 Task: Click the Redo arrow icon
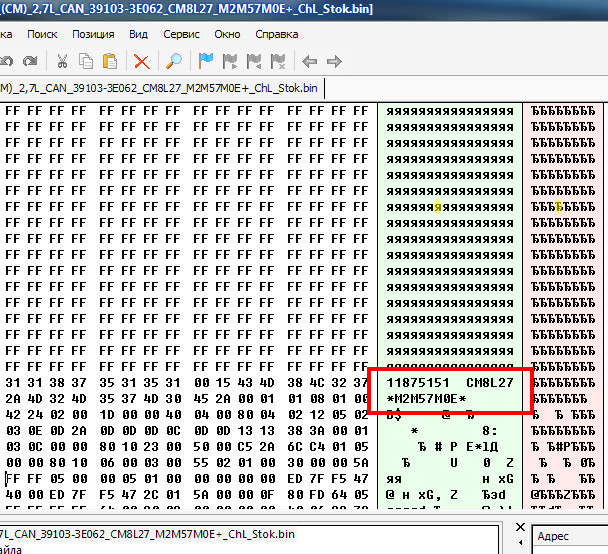28,61
